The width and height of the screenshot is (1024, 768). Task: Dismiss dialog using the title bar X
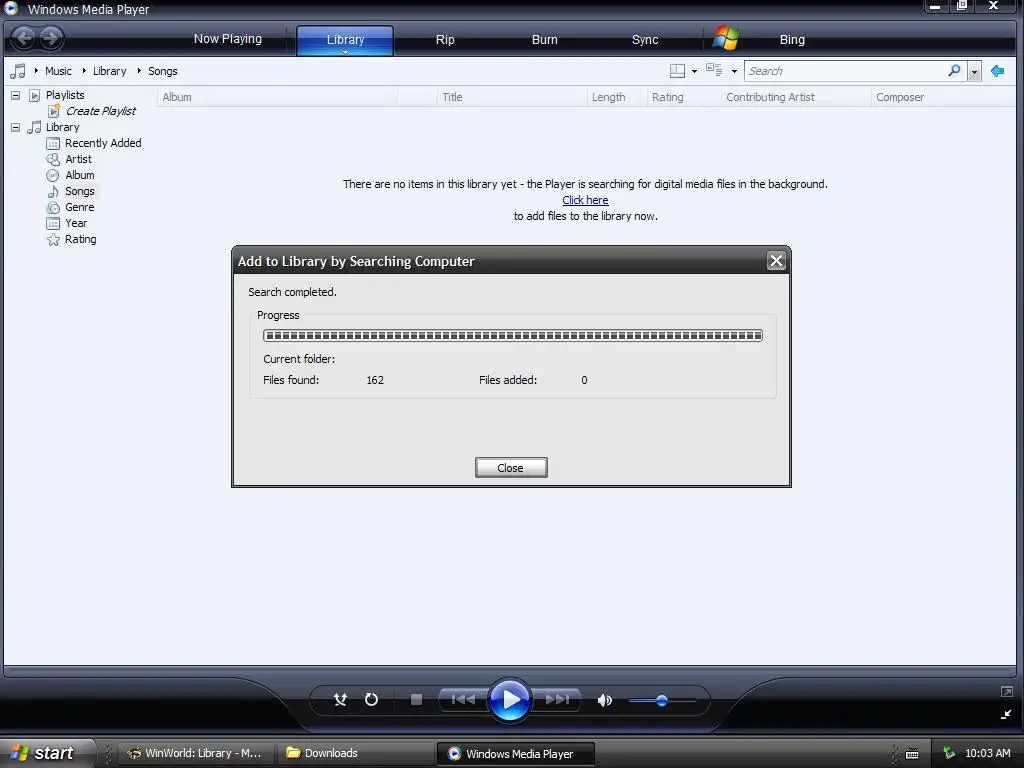pyautogui.click(x=776, y=261)
